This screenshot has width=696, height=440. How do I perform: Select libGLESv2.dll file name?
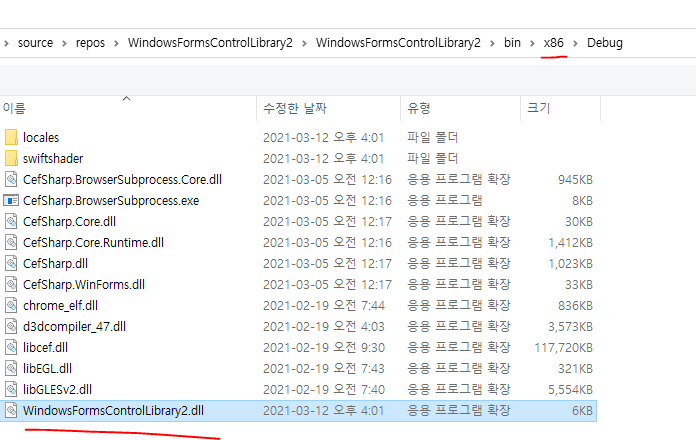[57, 390]
